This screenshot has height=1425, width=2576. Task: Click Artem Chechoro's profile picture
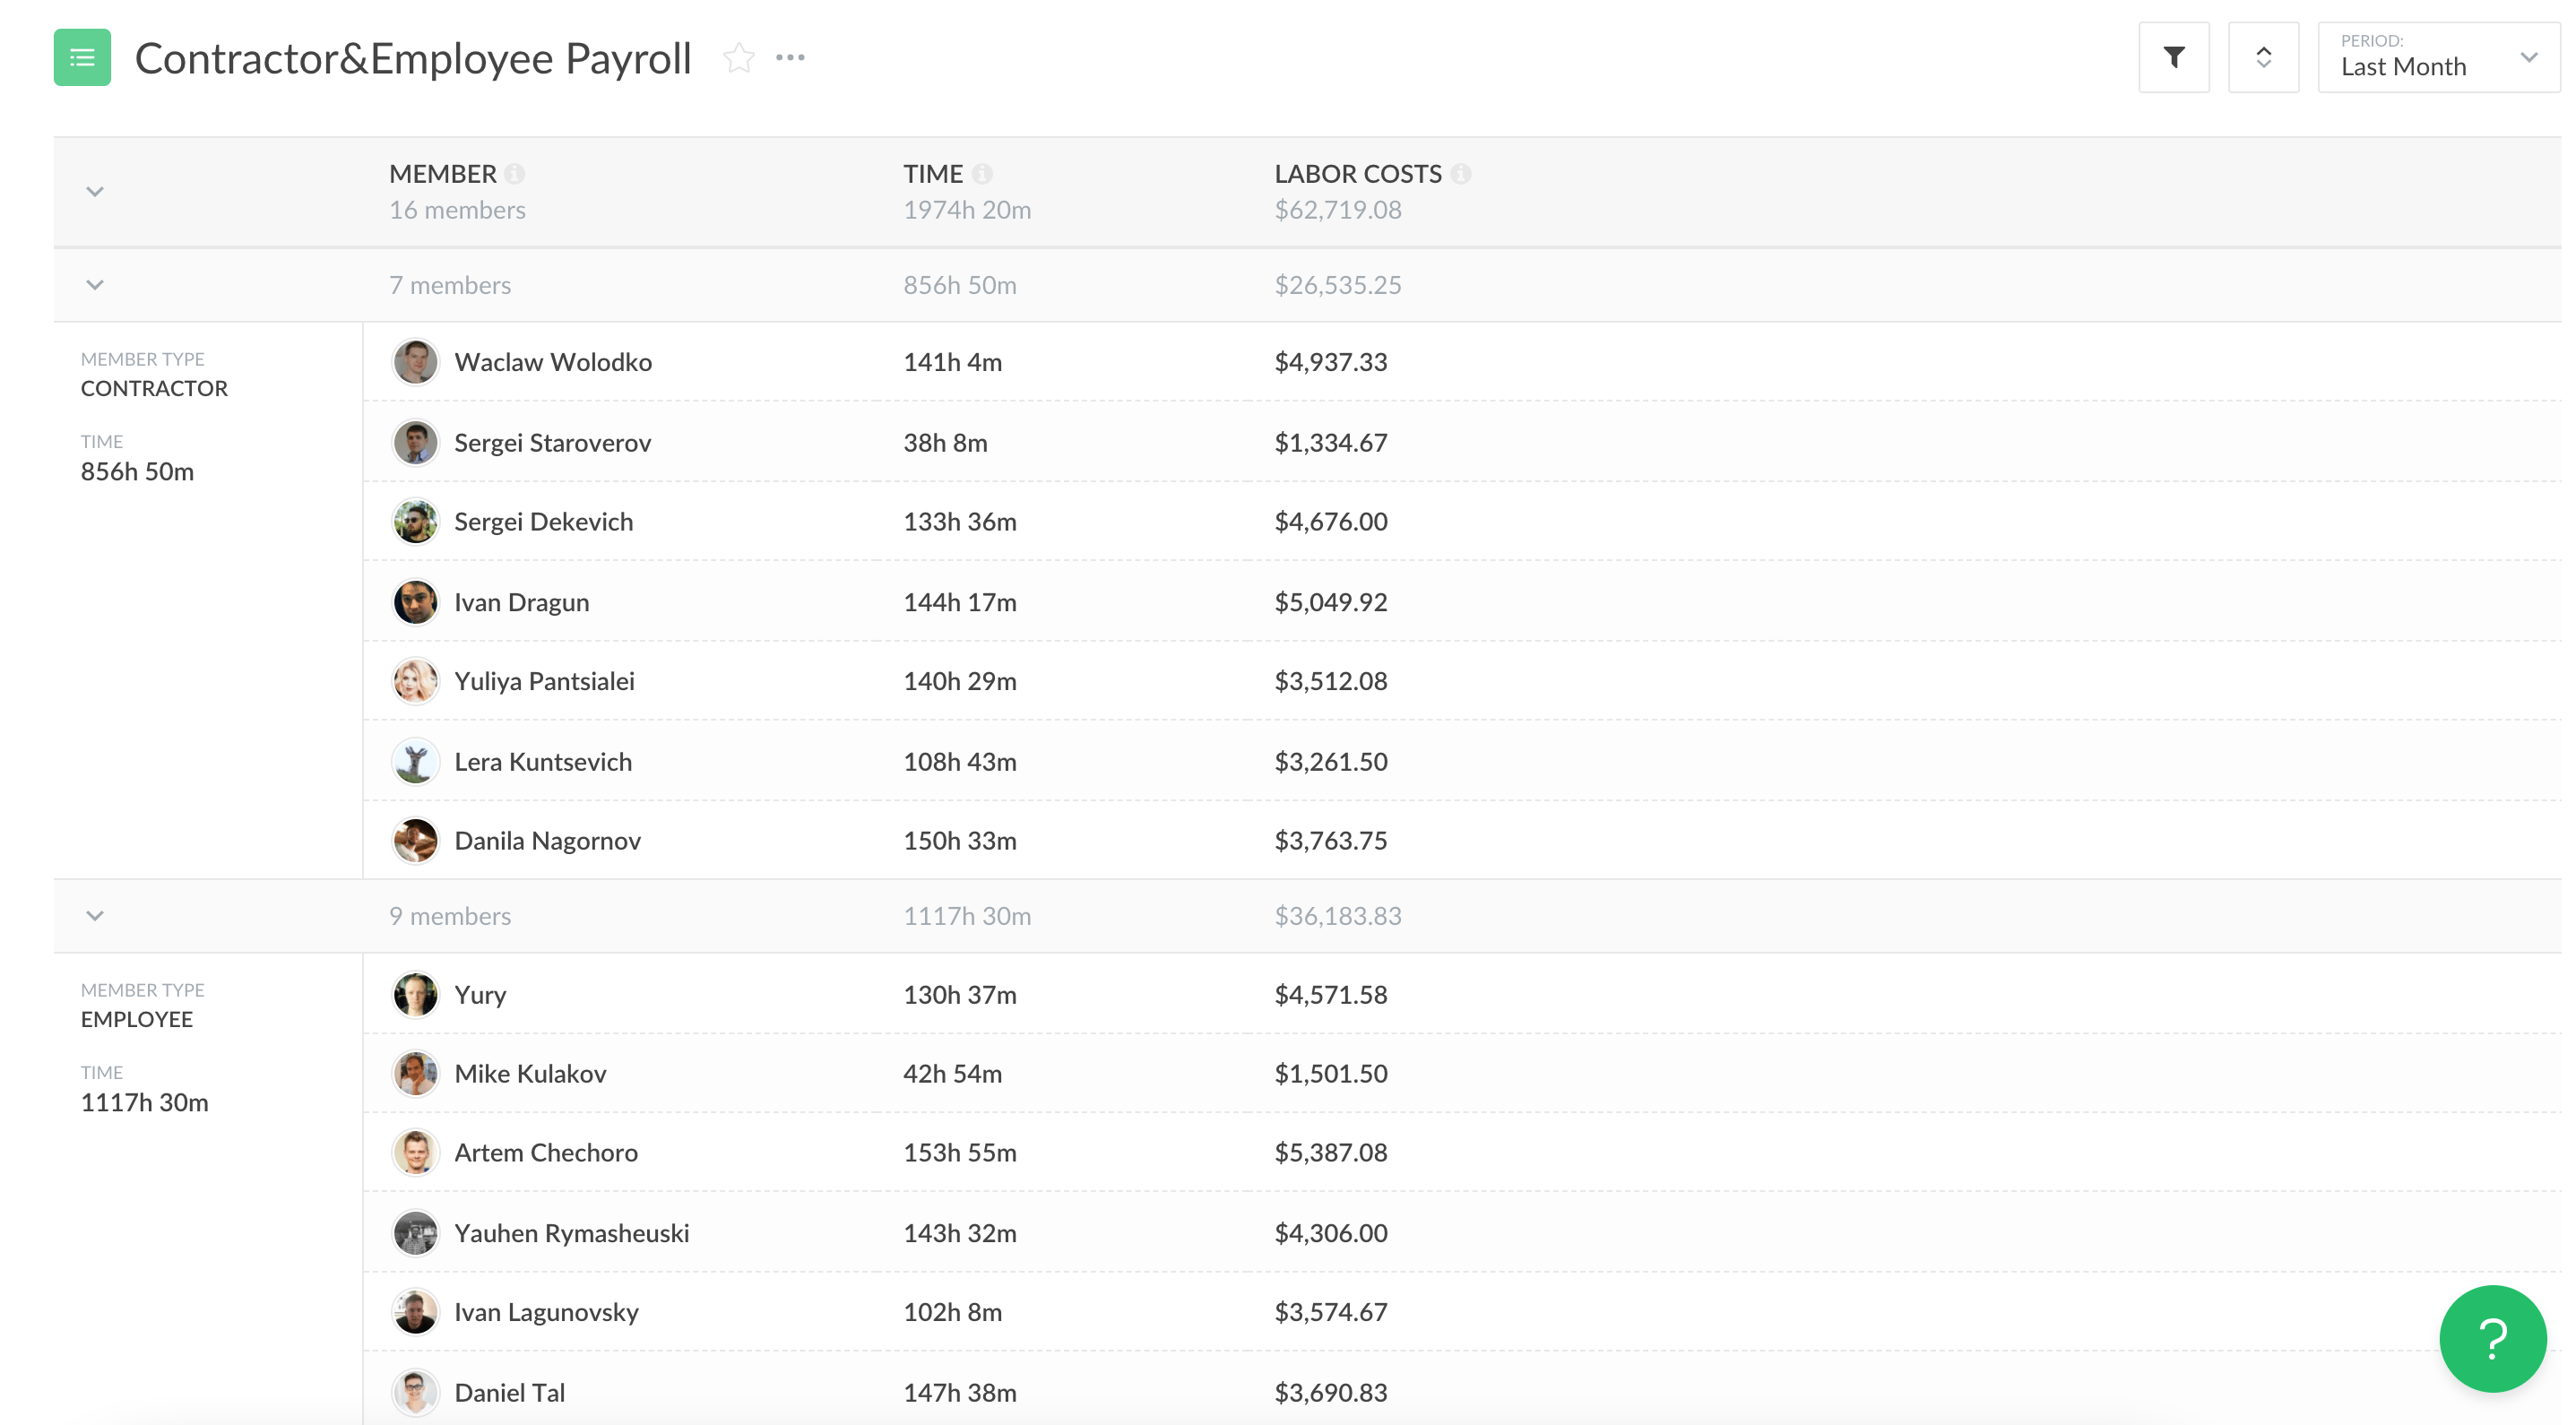click(x=415, y=1152)
